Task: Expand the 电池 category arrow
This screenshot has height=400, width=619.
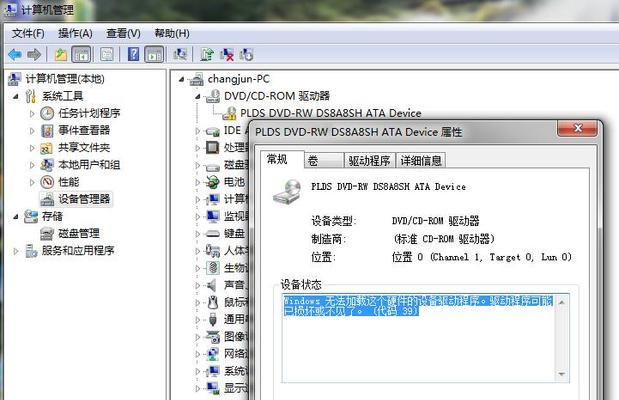Action: coord(198,182)
